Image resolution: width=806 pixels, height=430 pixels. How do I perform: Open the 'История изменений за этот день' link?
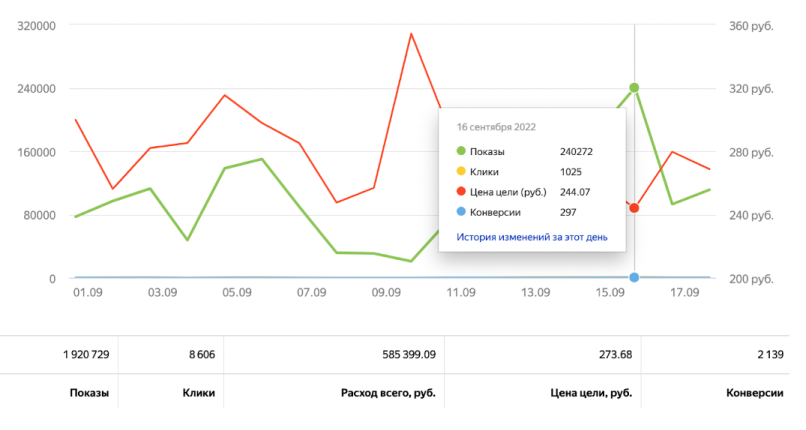pyautogui.click(x=532, y=237)
